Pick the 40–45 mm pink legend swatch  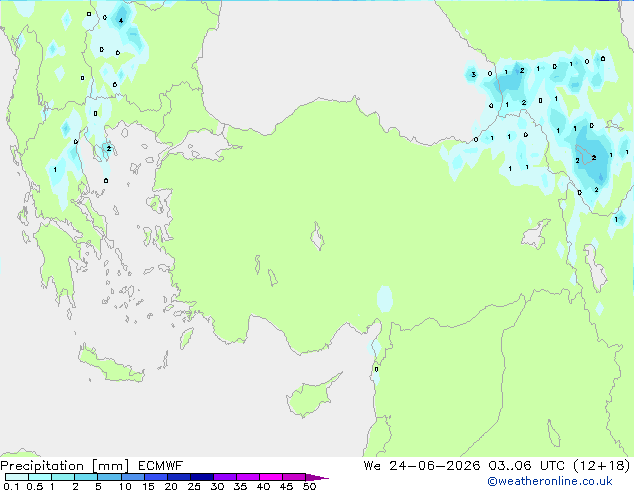[x=271, y=477]
